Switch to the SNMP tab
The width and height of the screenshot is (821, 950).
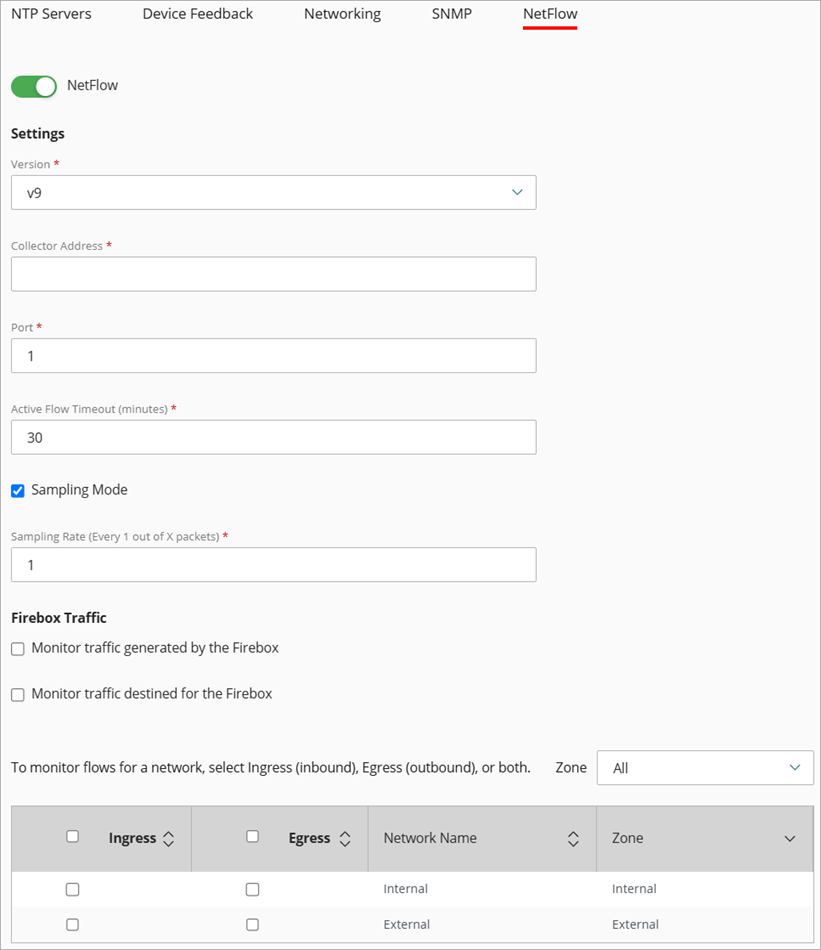point(450,14)
